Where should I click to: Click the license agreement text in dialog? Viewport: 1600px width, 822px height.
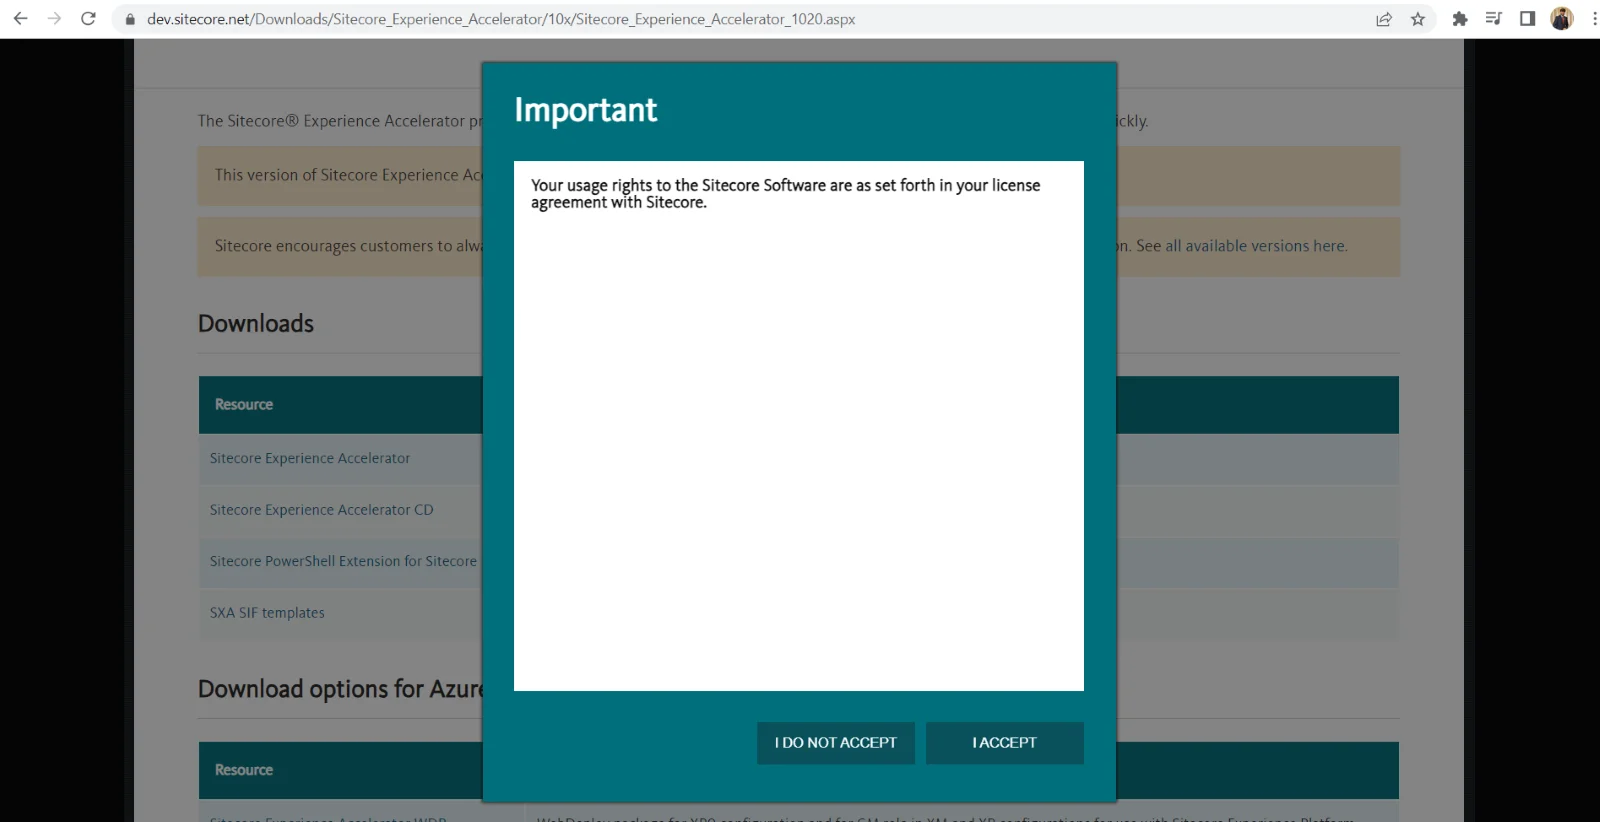pos(785,194)
